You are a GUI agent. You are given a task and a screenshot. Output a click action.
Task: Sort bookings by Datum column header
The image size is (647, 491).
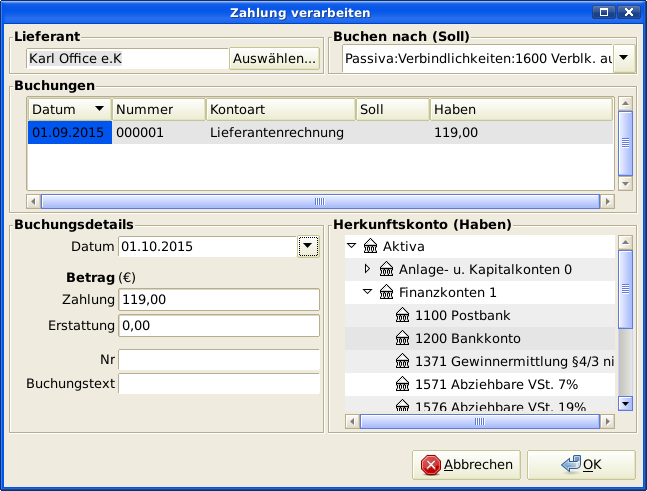pyautogui.click(x=68, y=109)
